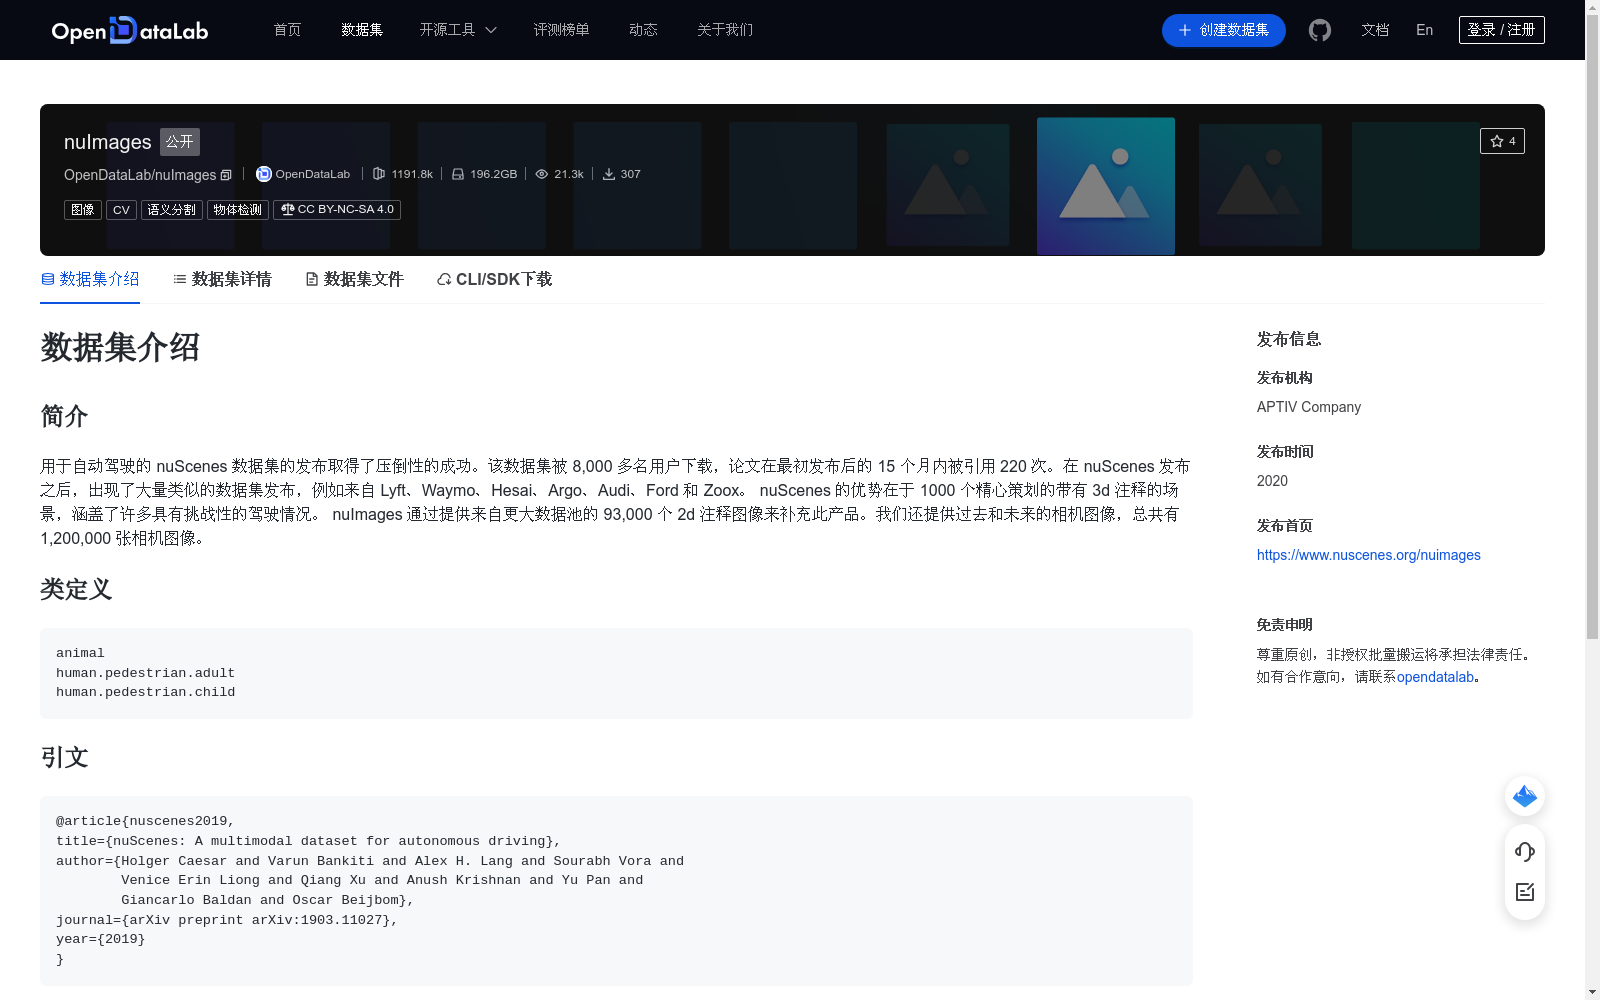
Task: Click the CC BY-NC-SA 4.0 license tag
Action: (x=337, y=210)
